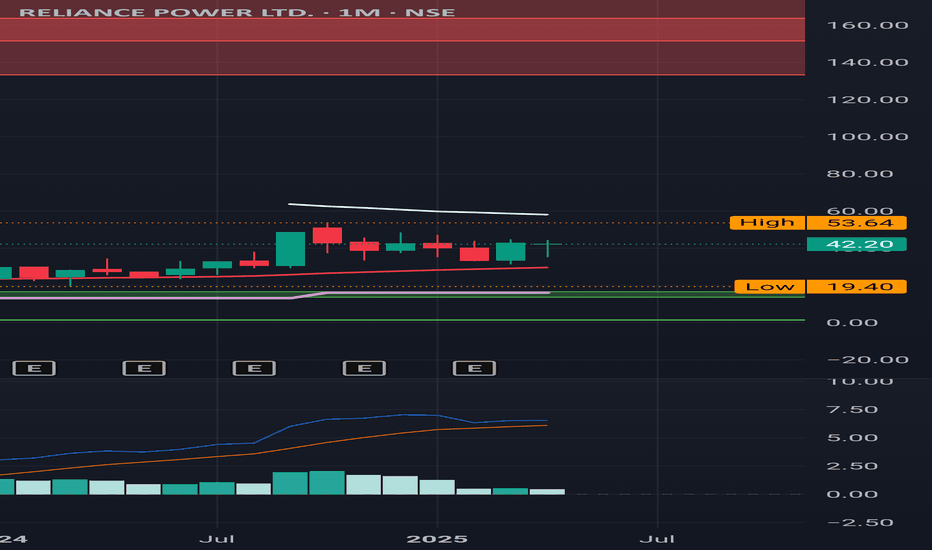The width and height of the screenshot is (932, 550).
Task: Click the 100.00 price axis value
Action: point(867,137)
